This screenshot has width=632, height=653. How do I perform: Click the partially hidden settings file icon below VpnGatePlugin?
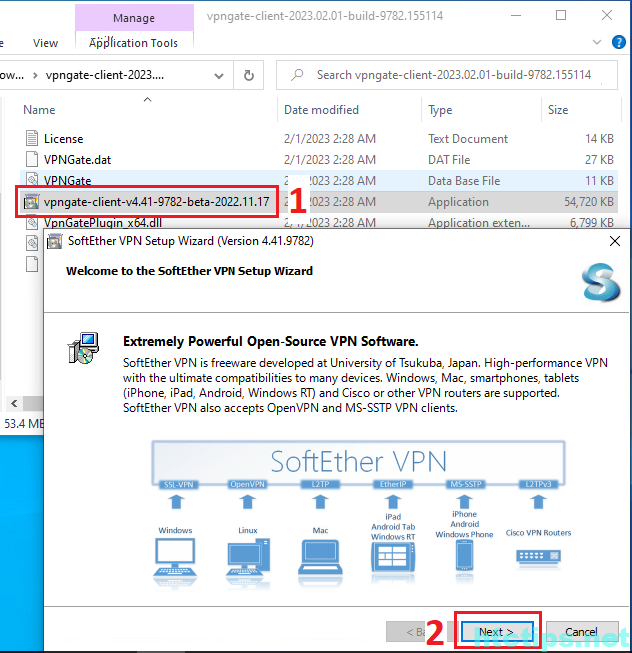point(32,242)
